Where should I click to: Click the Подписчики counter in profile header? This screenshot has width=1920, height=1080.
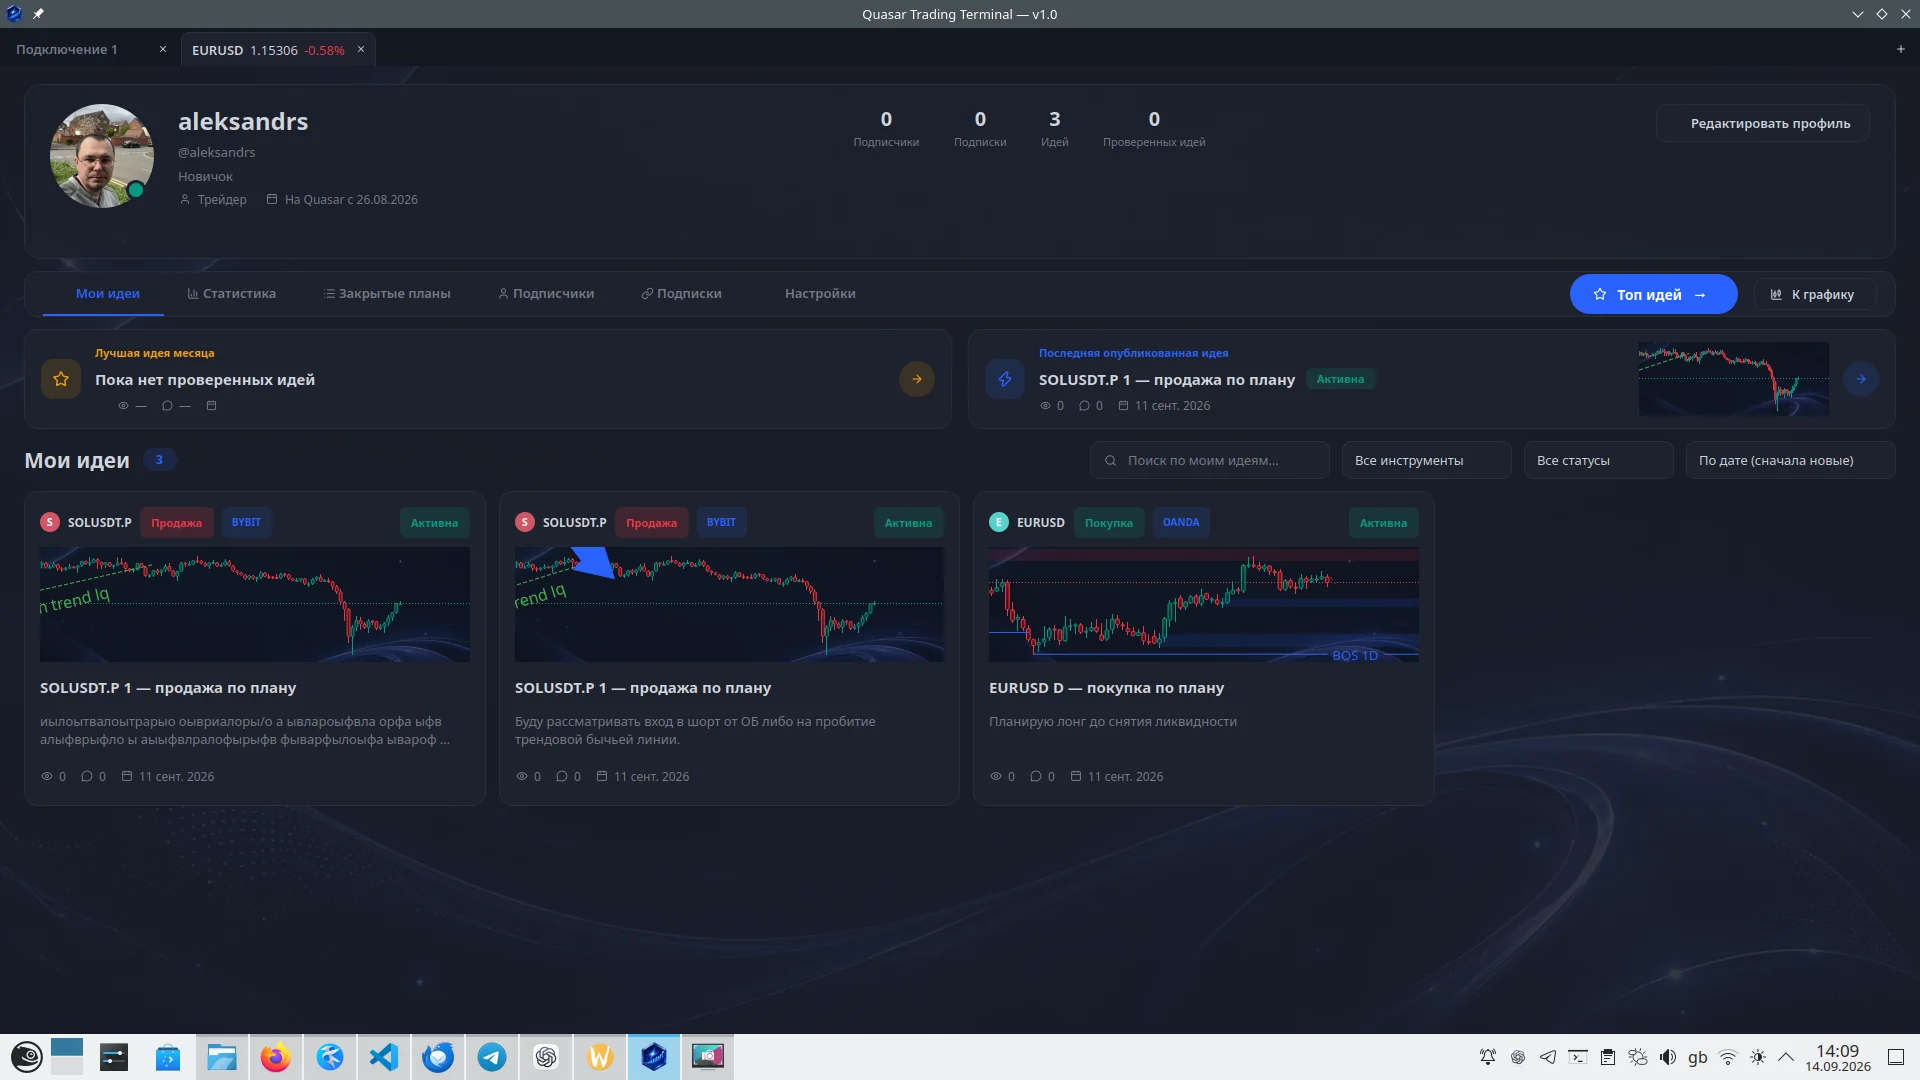click(886, 129)
